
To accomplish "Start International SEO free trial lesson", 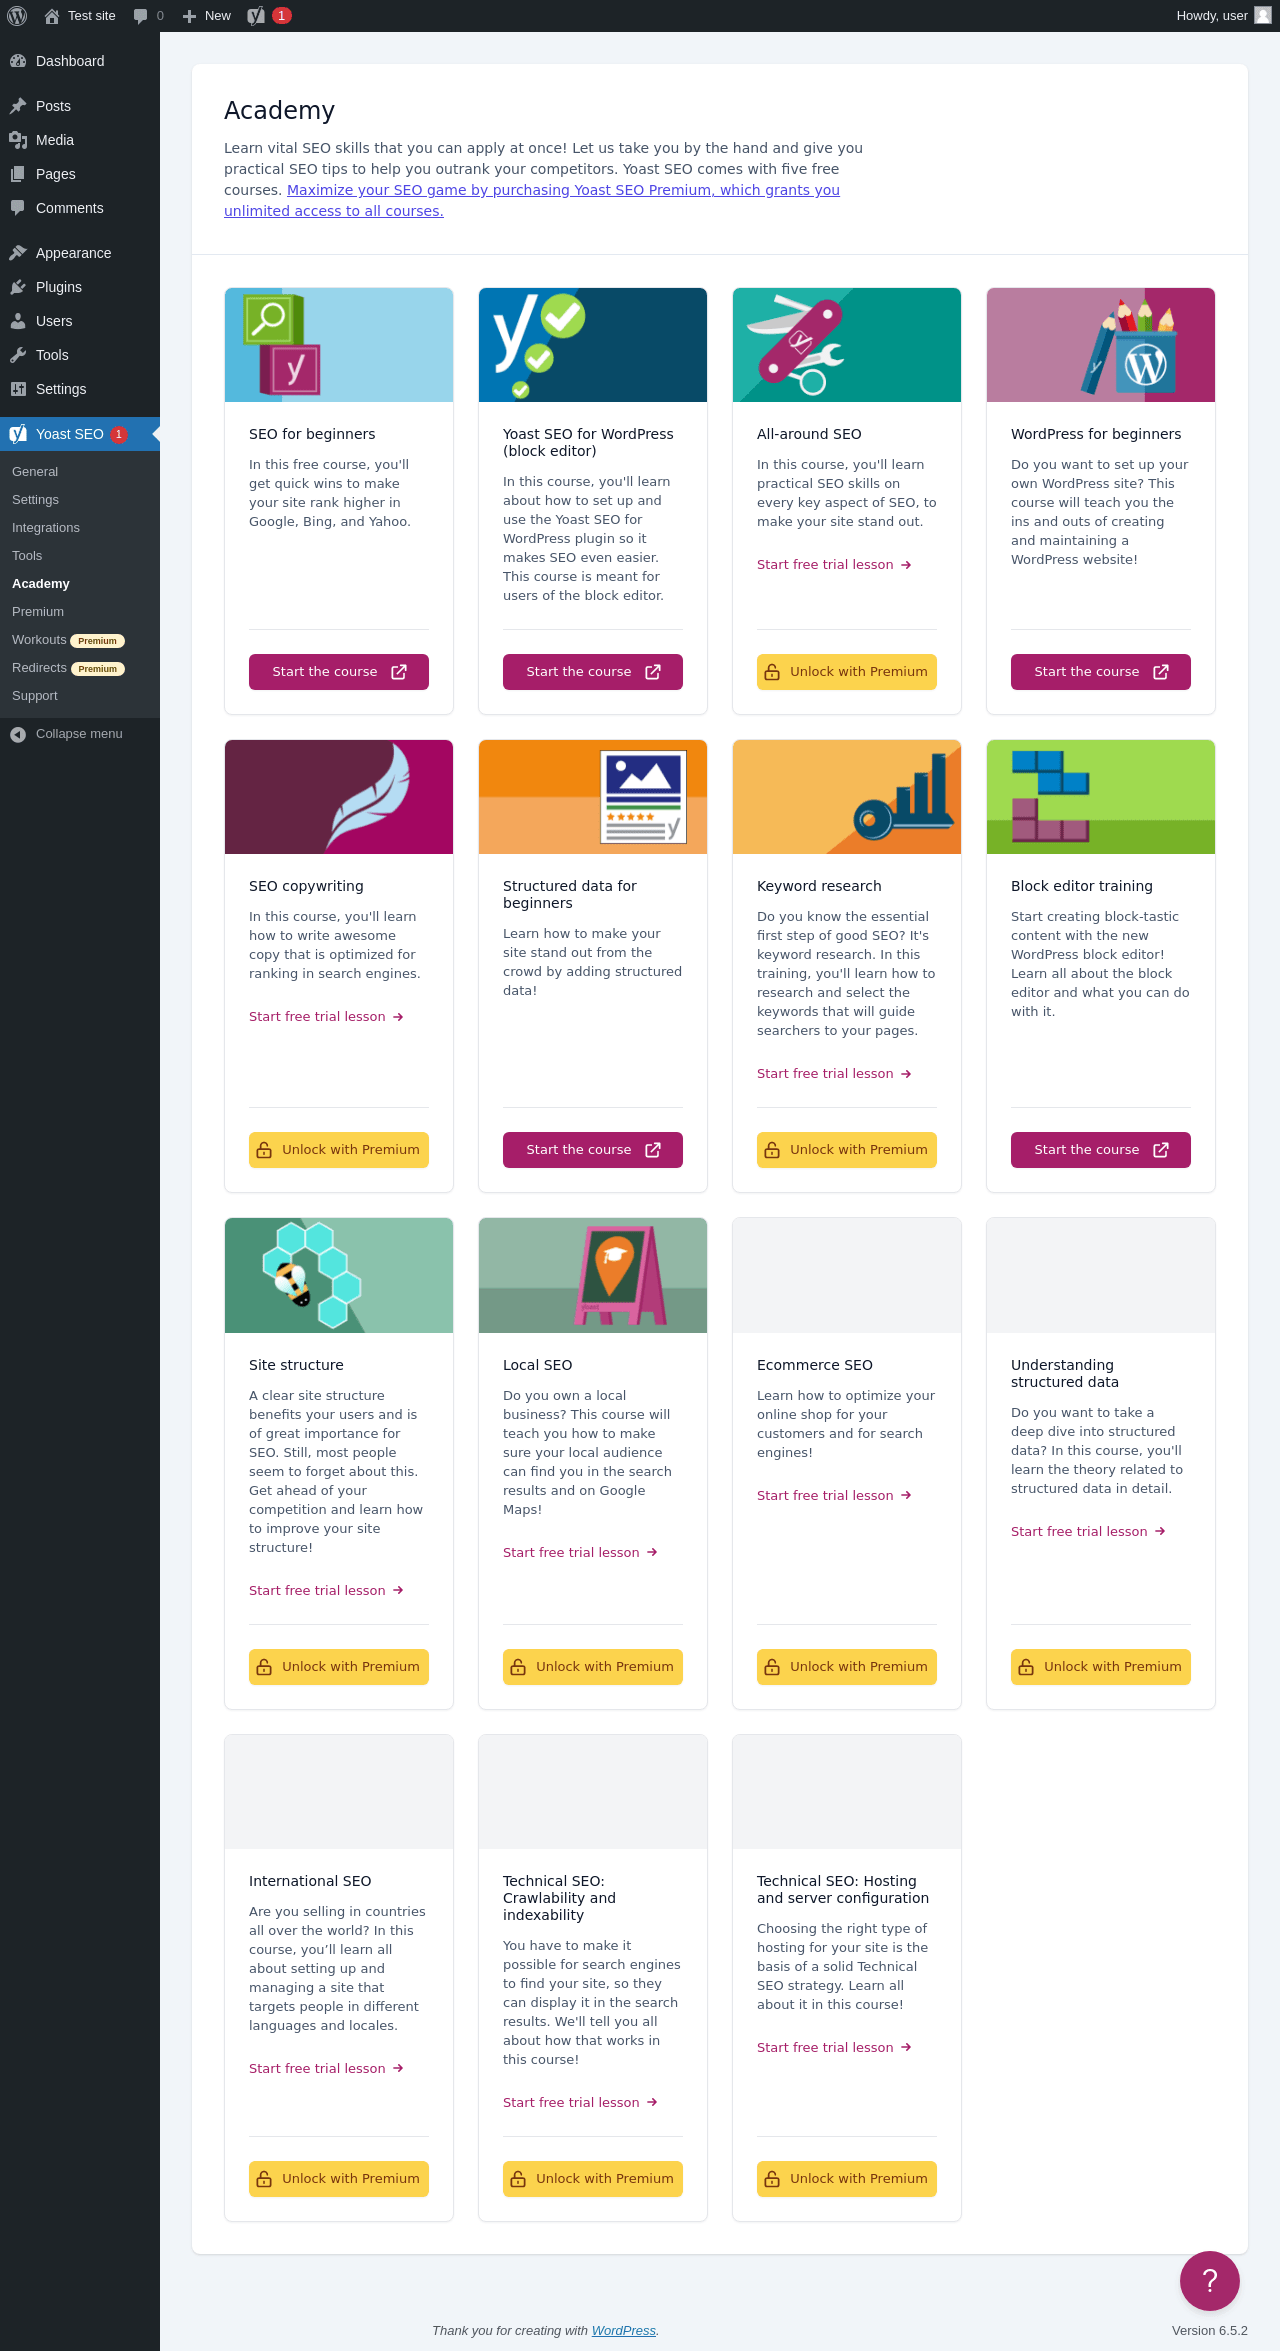I will (x=326, y=2069).
